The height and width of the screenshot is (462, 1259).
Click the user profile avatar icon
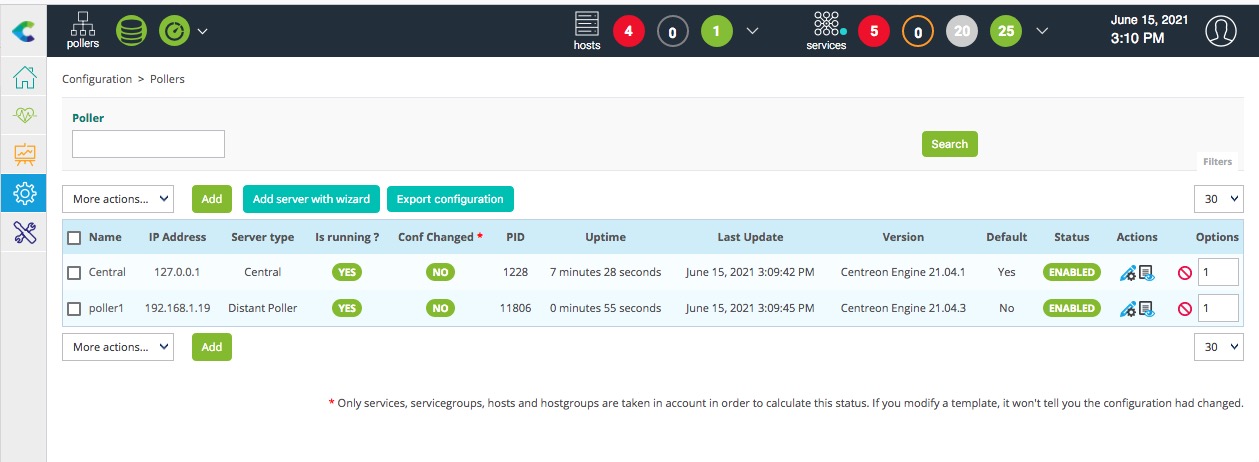coord(1219,31)
